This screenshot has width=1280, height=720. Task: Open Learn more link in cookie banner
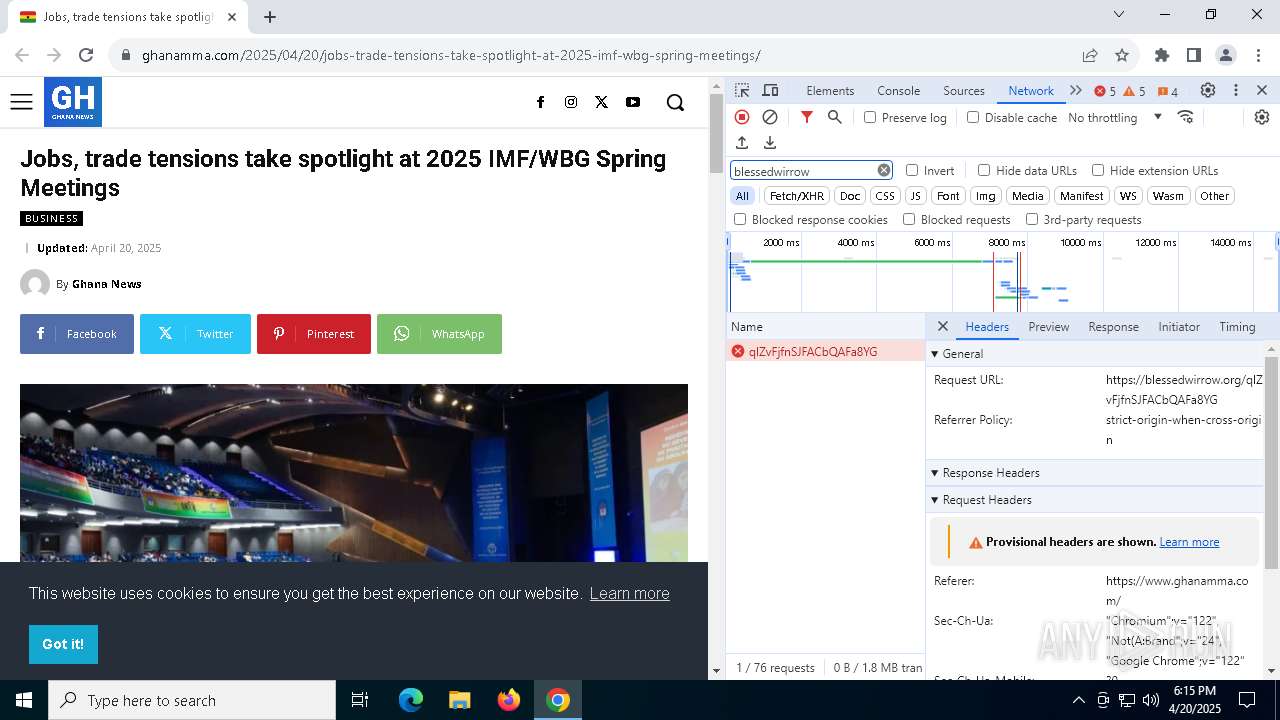[x=629, y=593]
